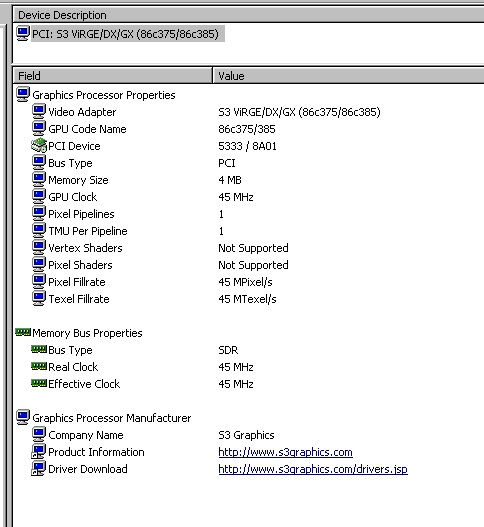The image size is (484, 527).
Task: Click the value 86c375/385
Action: coord(247,129)
